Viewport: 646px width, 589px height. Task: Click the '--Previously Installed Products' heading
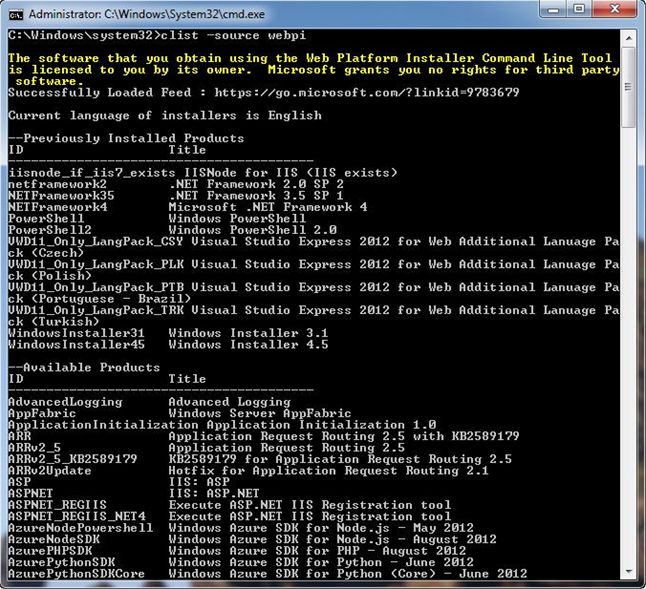(126, 138)
